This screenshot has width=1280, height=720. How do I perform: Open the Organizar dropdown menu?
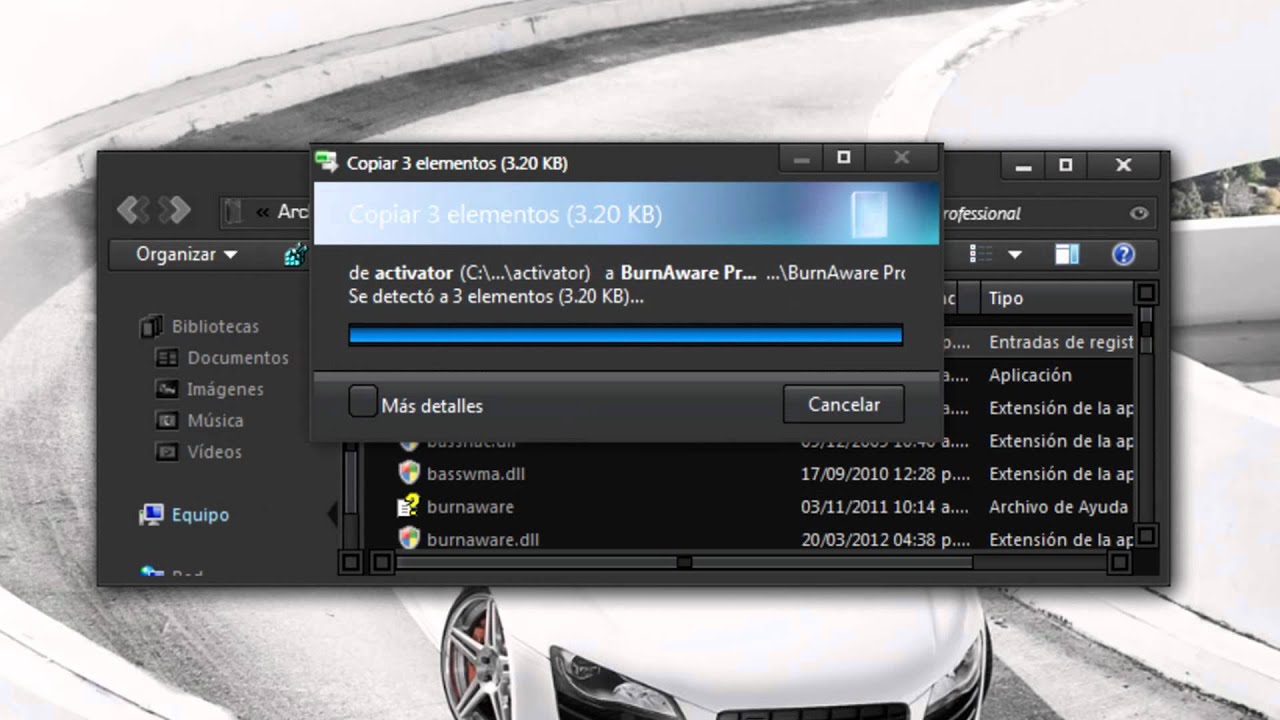pyautogui.click(x=187, y=254)
